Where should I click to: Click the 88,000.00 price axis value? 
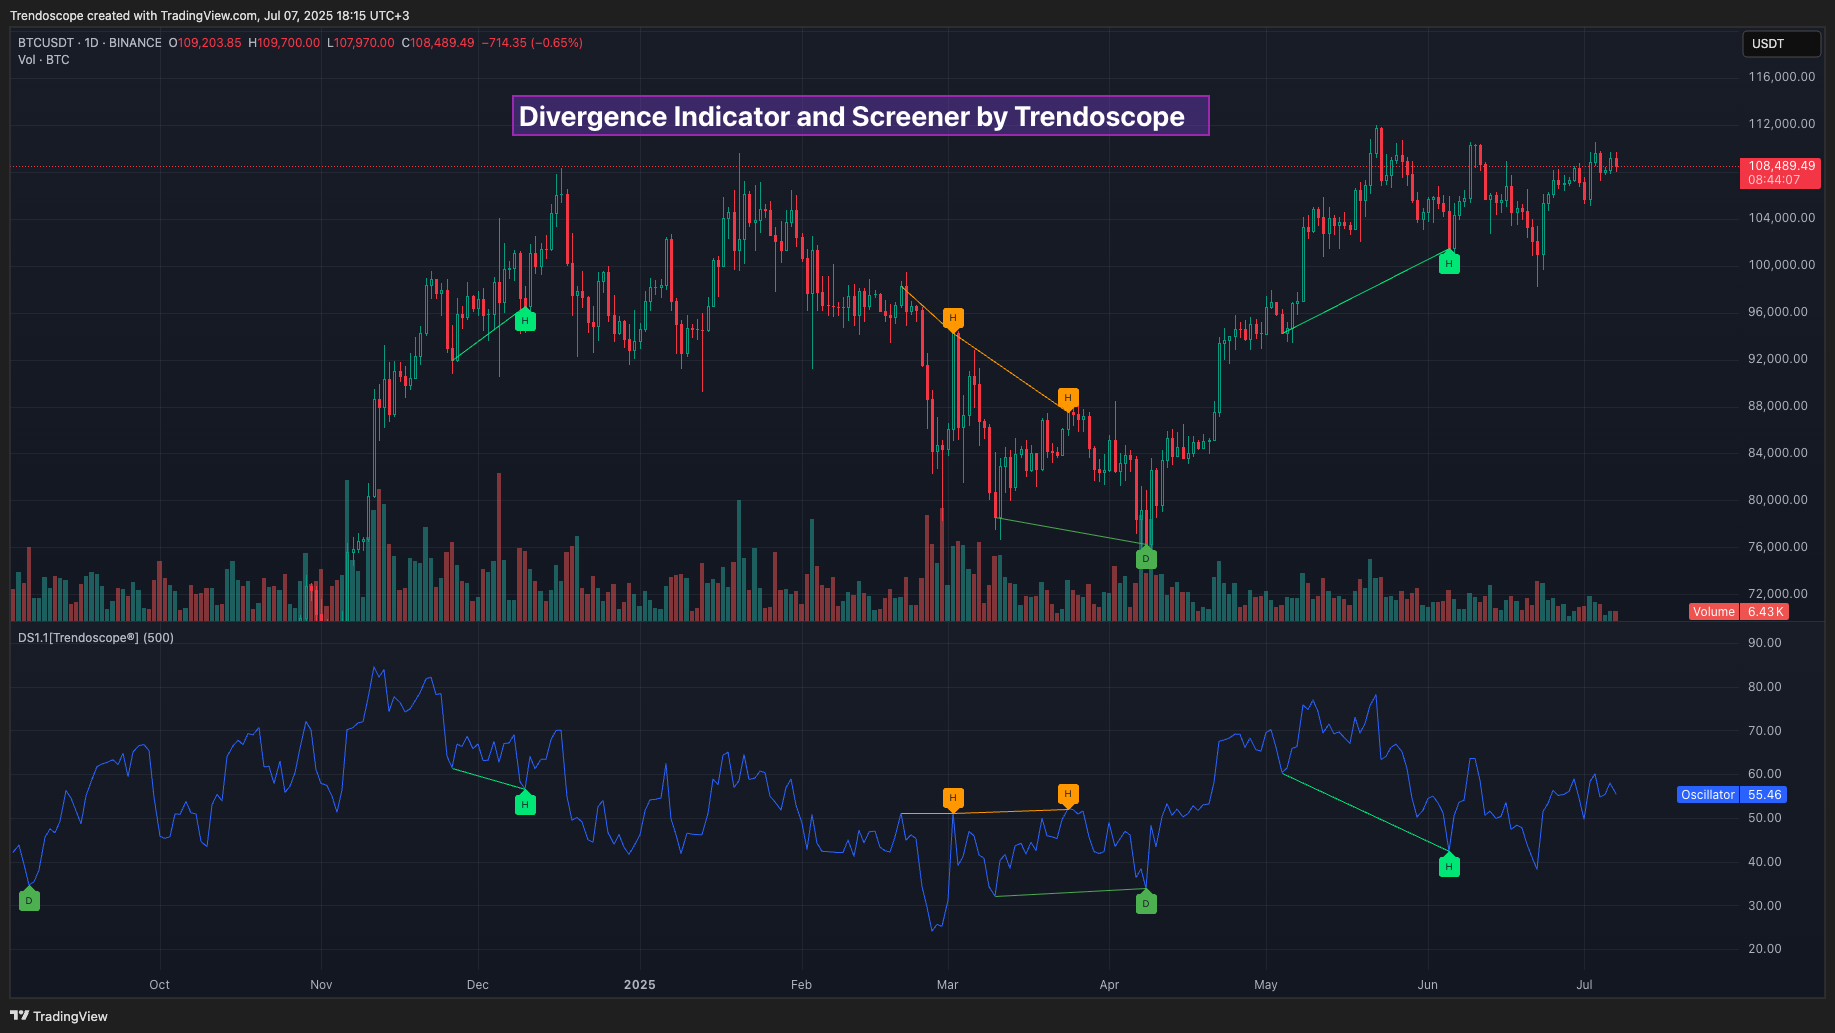pos(1777,406)
